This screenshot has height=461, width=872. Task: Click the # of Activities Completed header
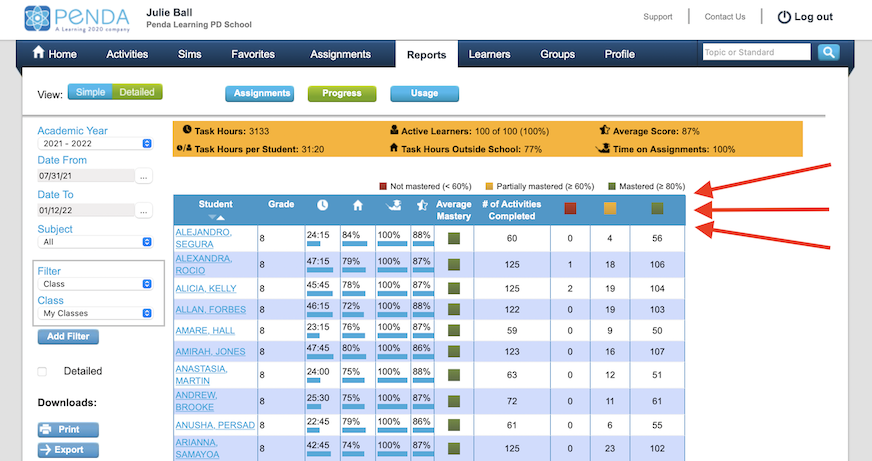512,210
